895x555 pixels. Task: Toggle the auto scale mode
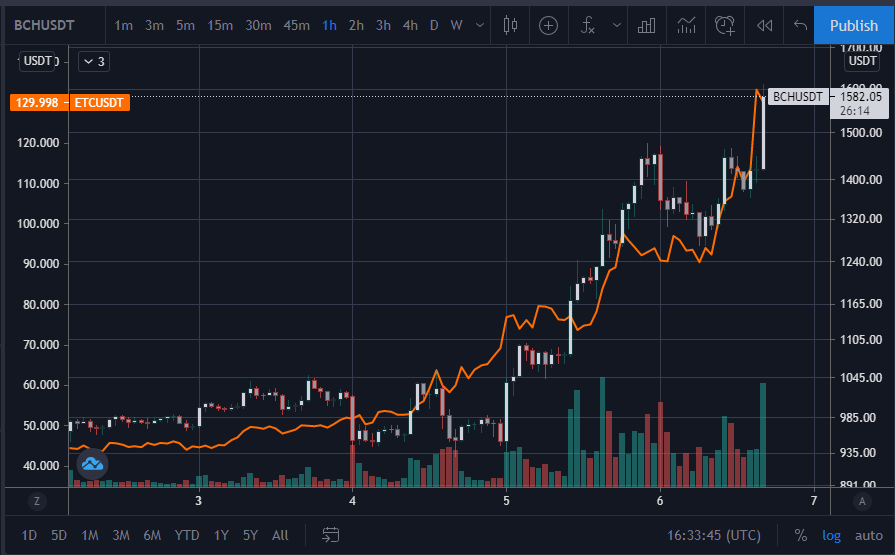868,535
